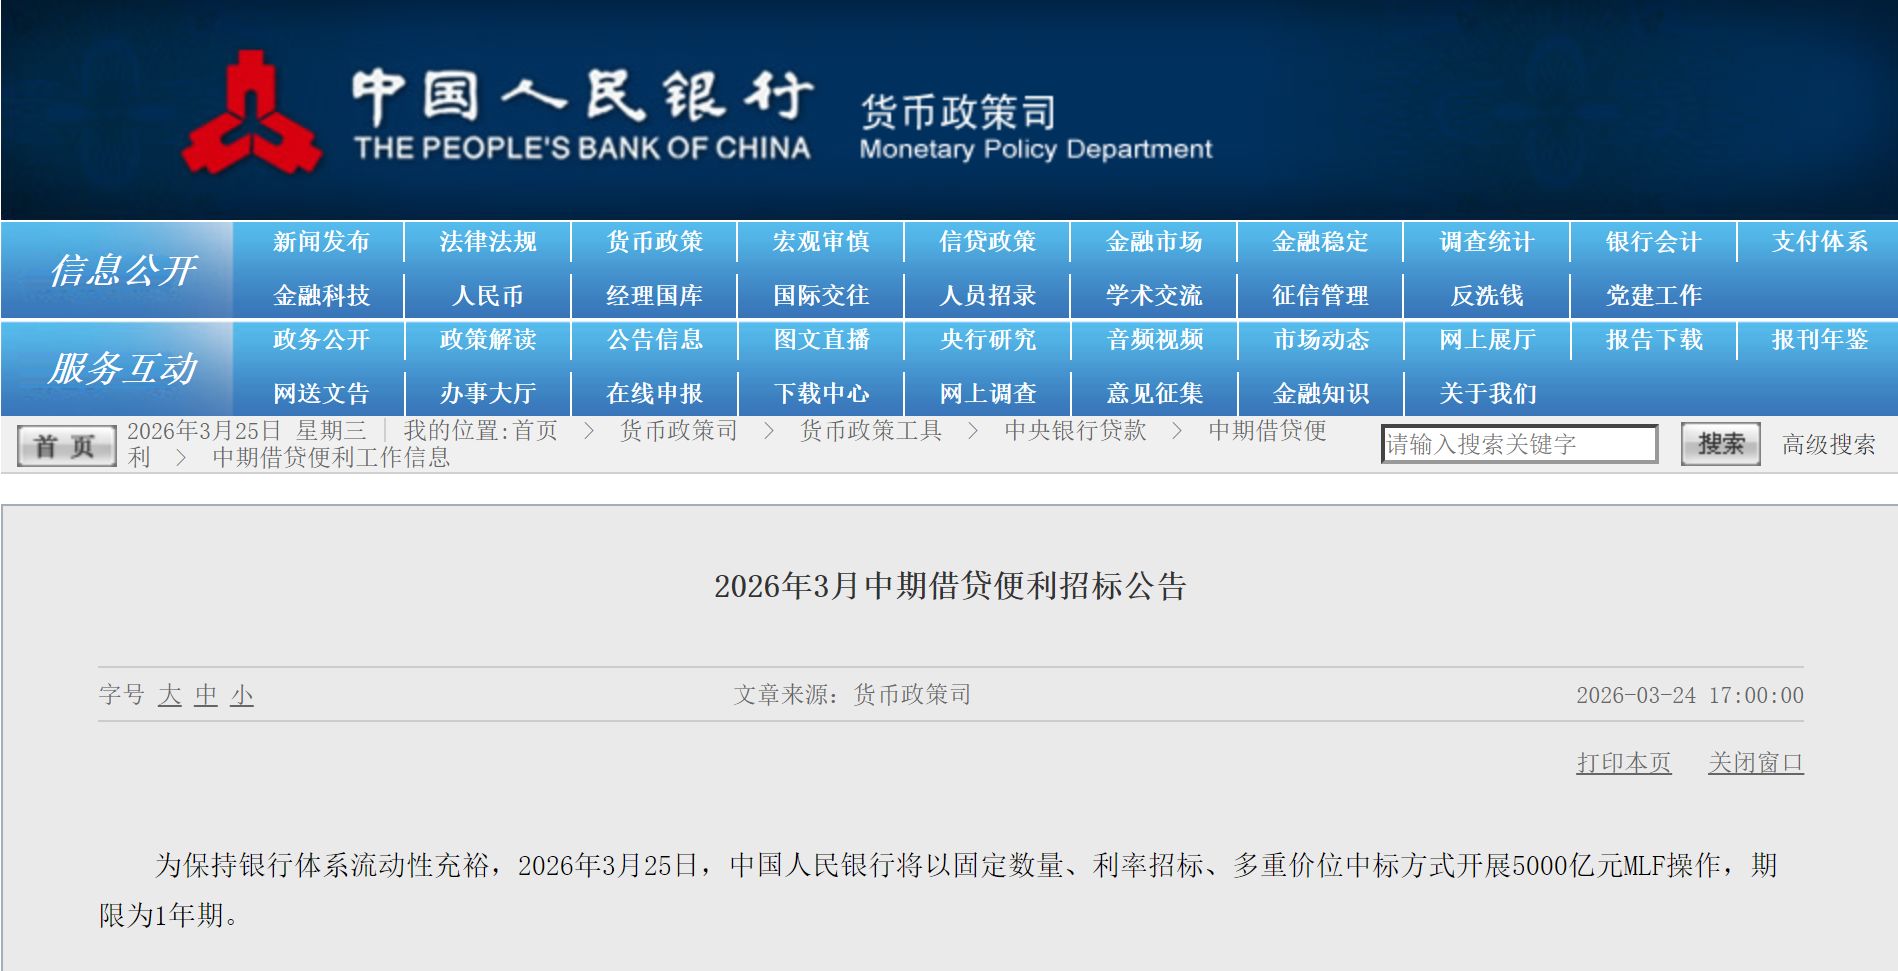Viewport: 1898px width, 971px height.
Task: Open the 货币政策 menu item
Action: click(x=653, y=241)
